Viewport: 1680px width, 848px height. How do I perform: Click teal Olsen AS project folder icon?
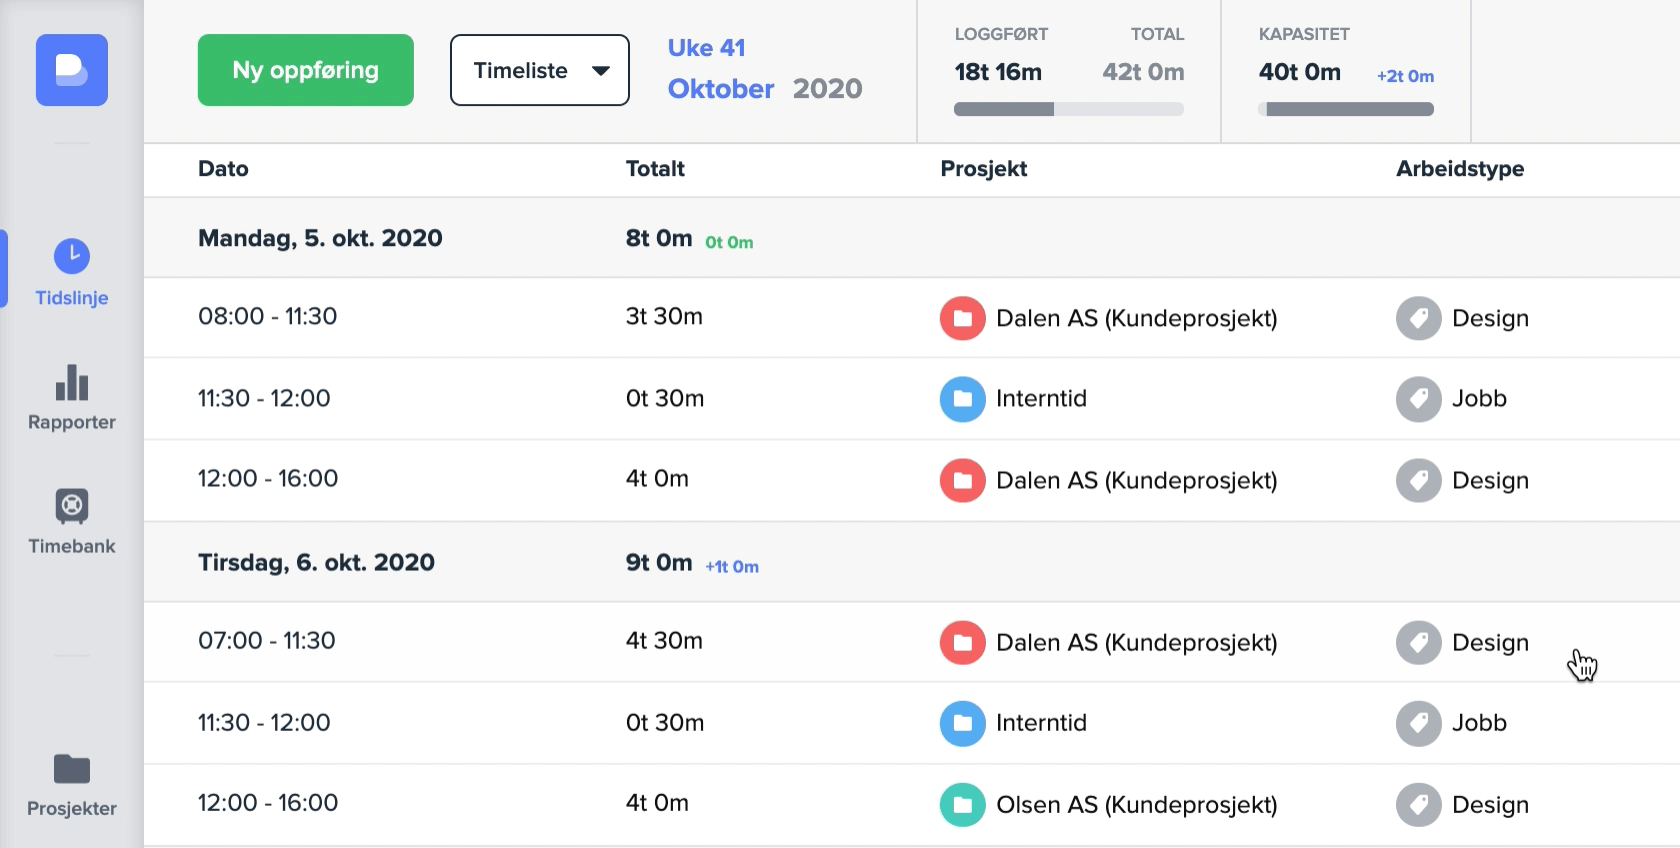tap(962, 805)
